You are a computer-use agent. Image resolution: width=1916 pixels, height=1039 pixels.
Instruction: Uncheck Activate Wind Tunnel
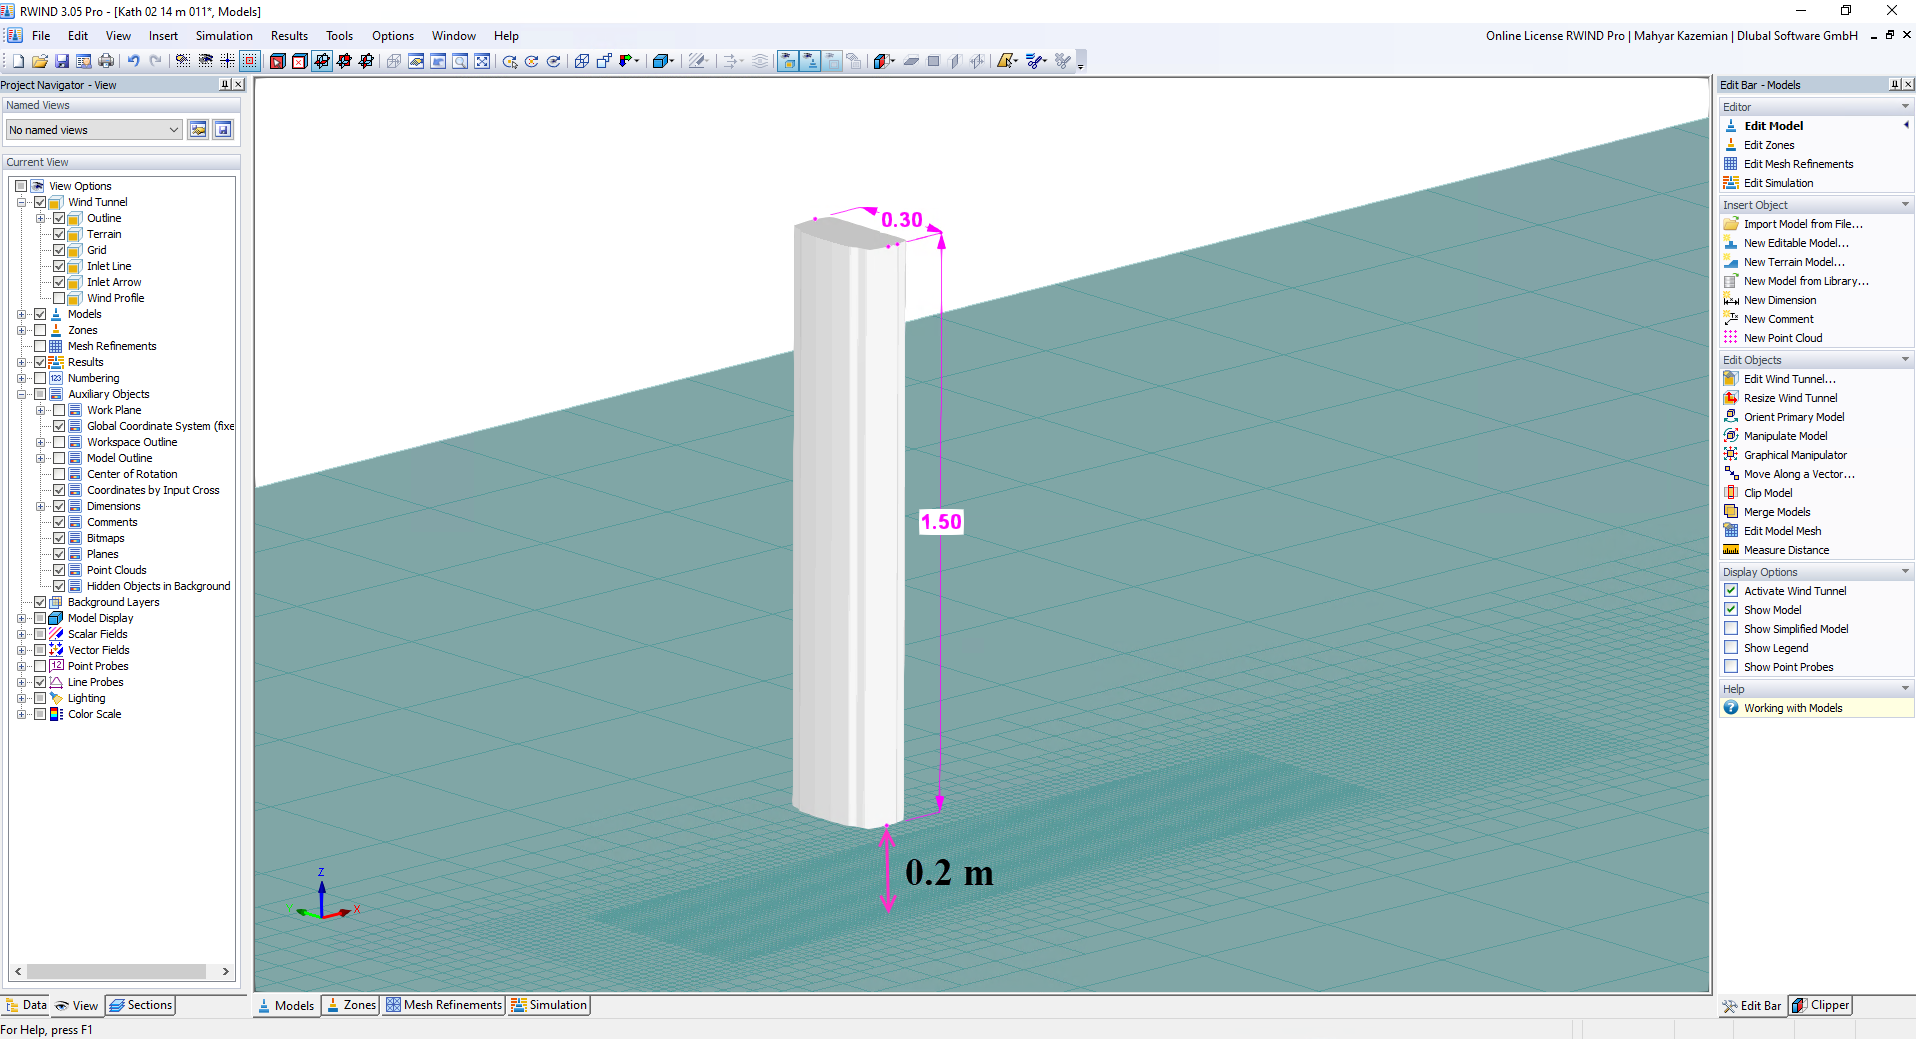pyautogui.click(x=1730, y=590)
